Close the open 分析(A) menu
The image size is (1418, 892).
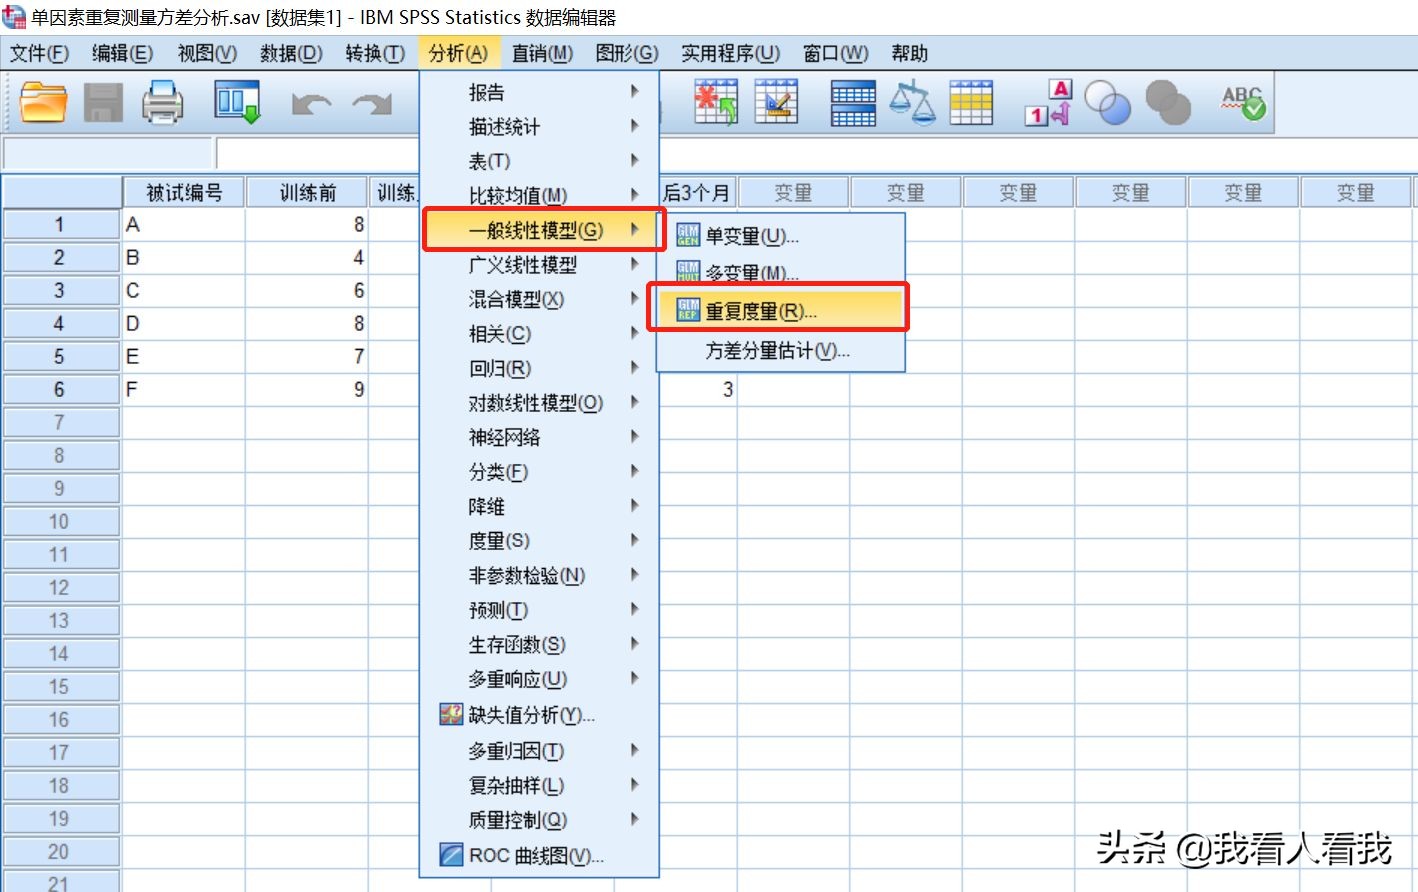coord(458,53)
